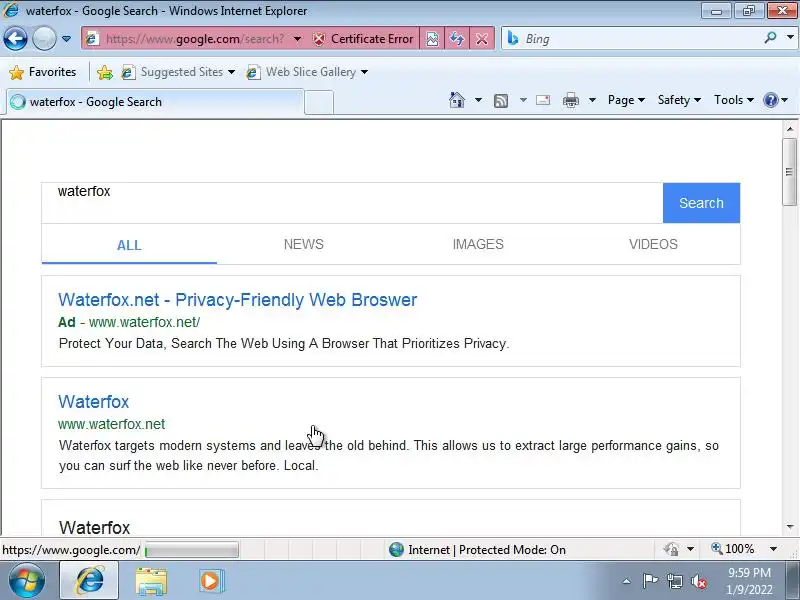The width and height of the screenshot is (800, 600).
Task: Click the waterfox Google search input
Action: [352, 203]
